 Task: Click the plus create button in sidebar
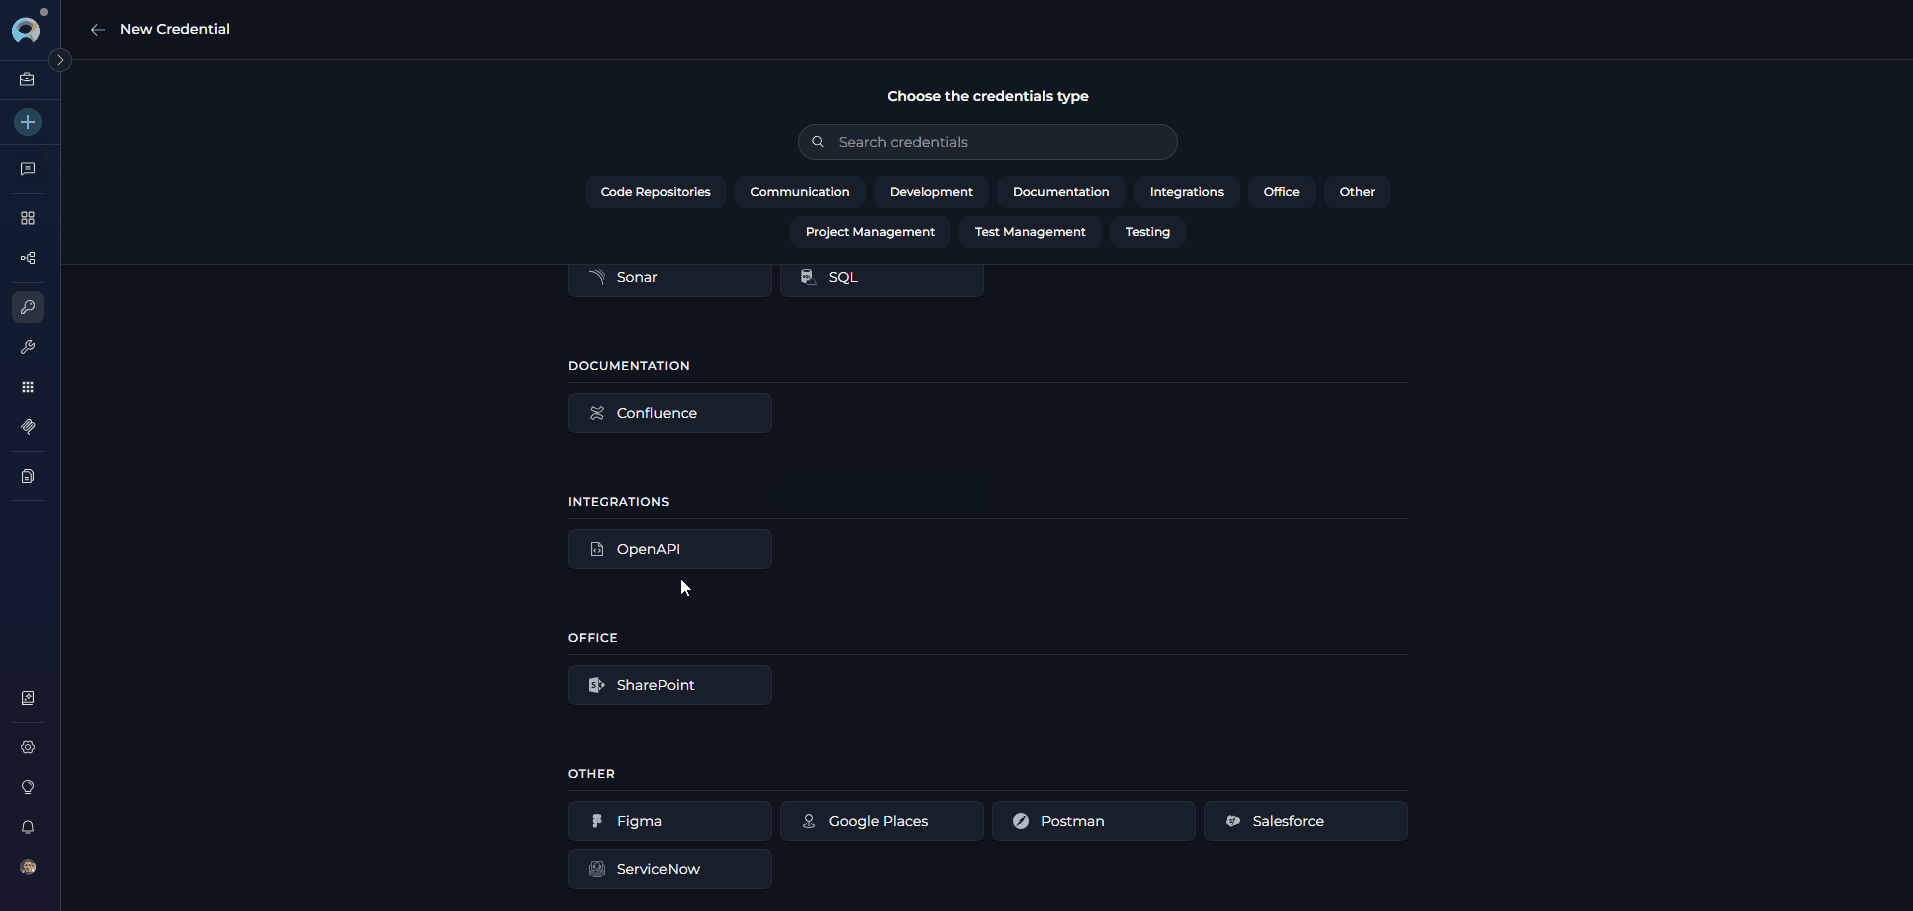(28, 122)
